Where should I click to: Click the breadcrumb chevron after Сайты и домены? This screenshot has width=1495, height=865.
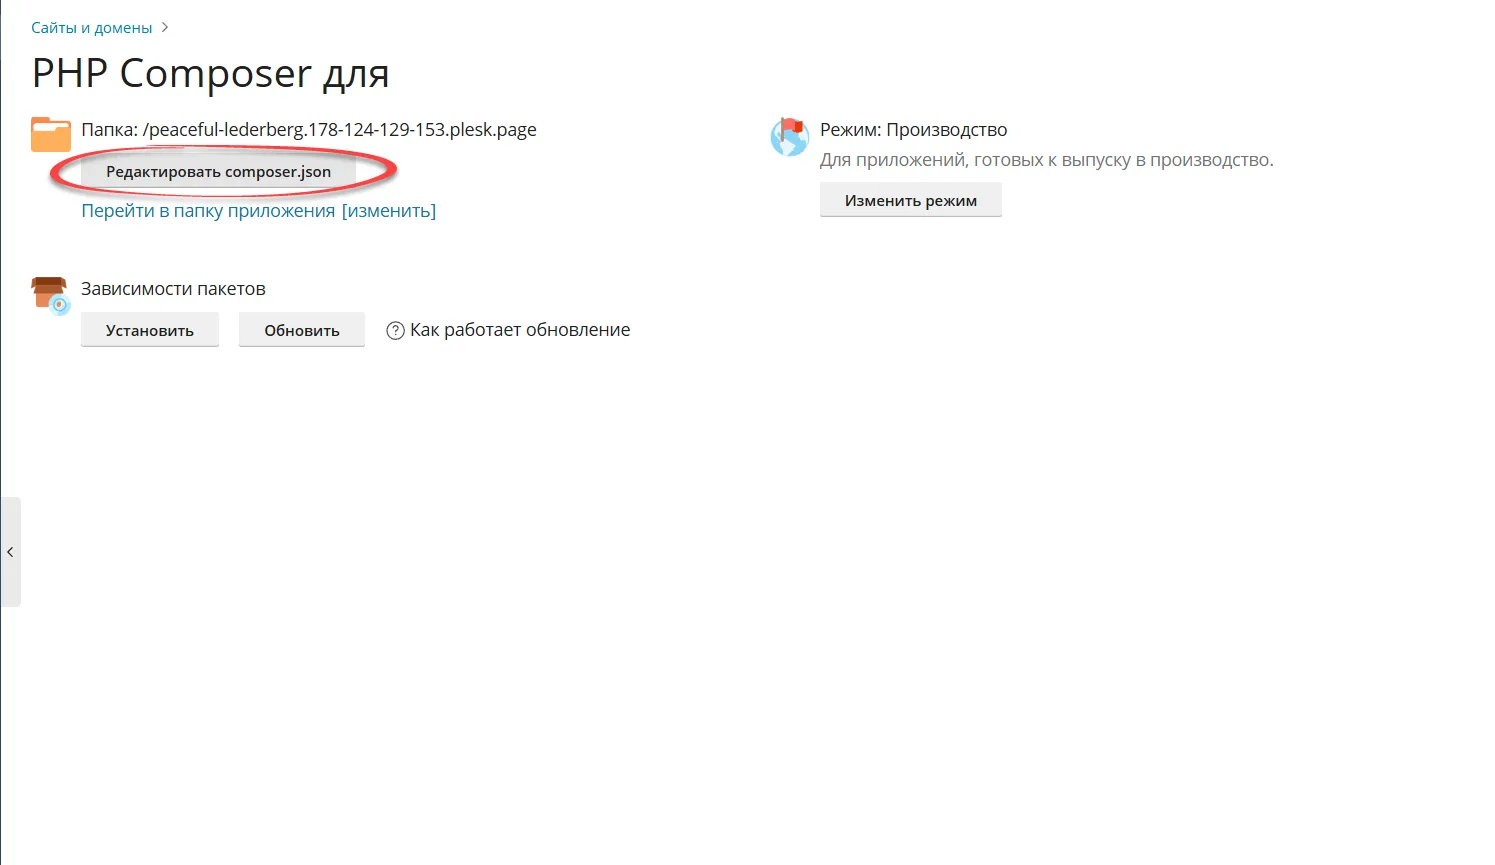(165, 28)
